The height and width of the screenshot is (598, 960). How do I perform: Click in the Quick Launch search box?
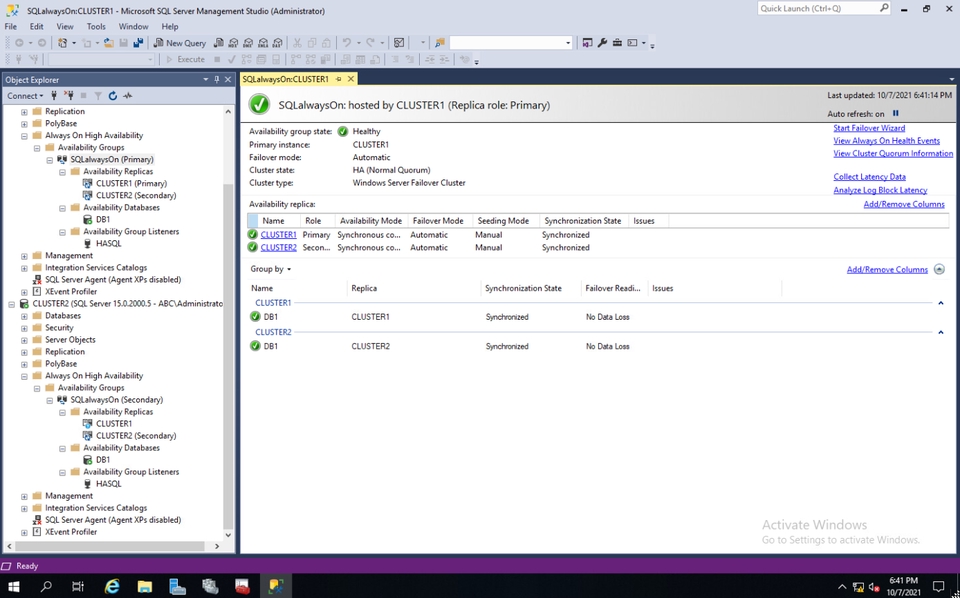[817, 8]
